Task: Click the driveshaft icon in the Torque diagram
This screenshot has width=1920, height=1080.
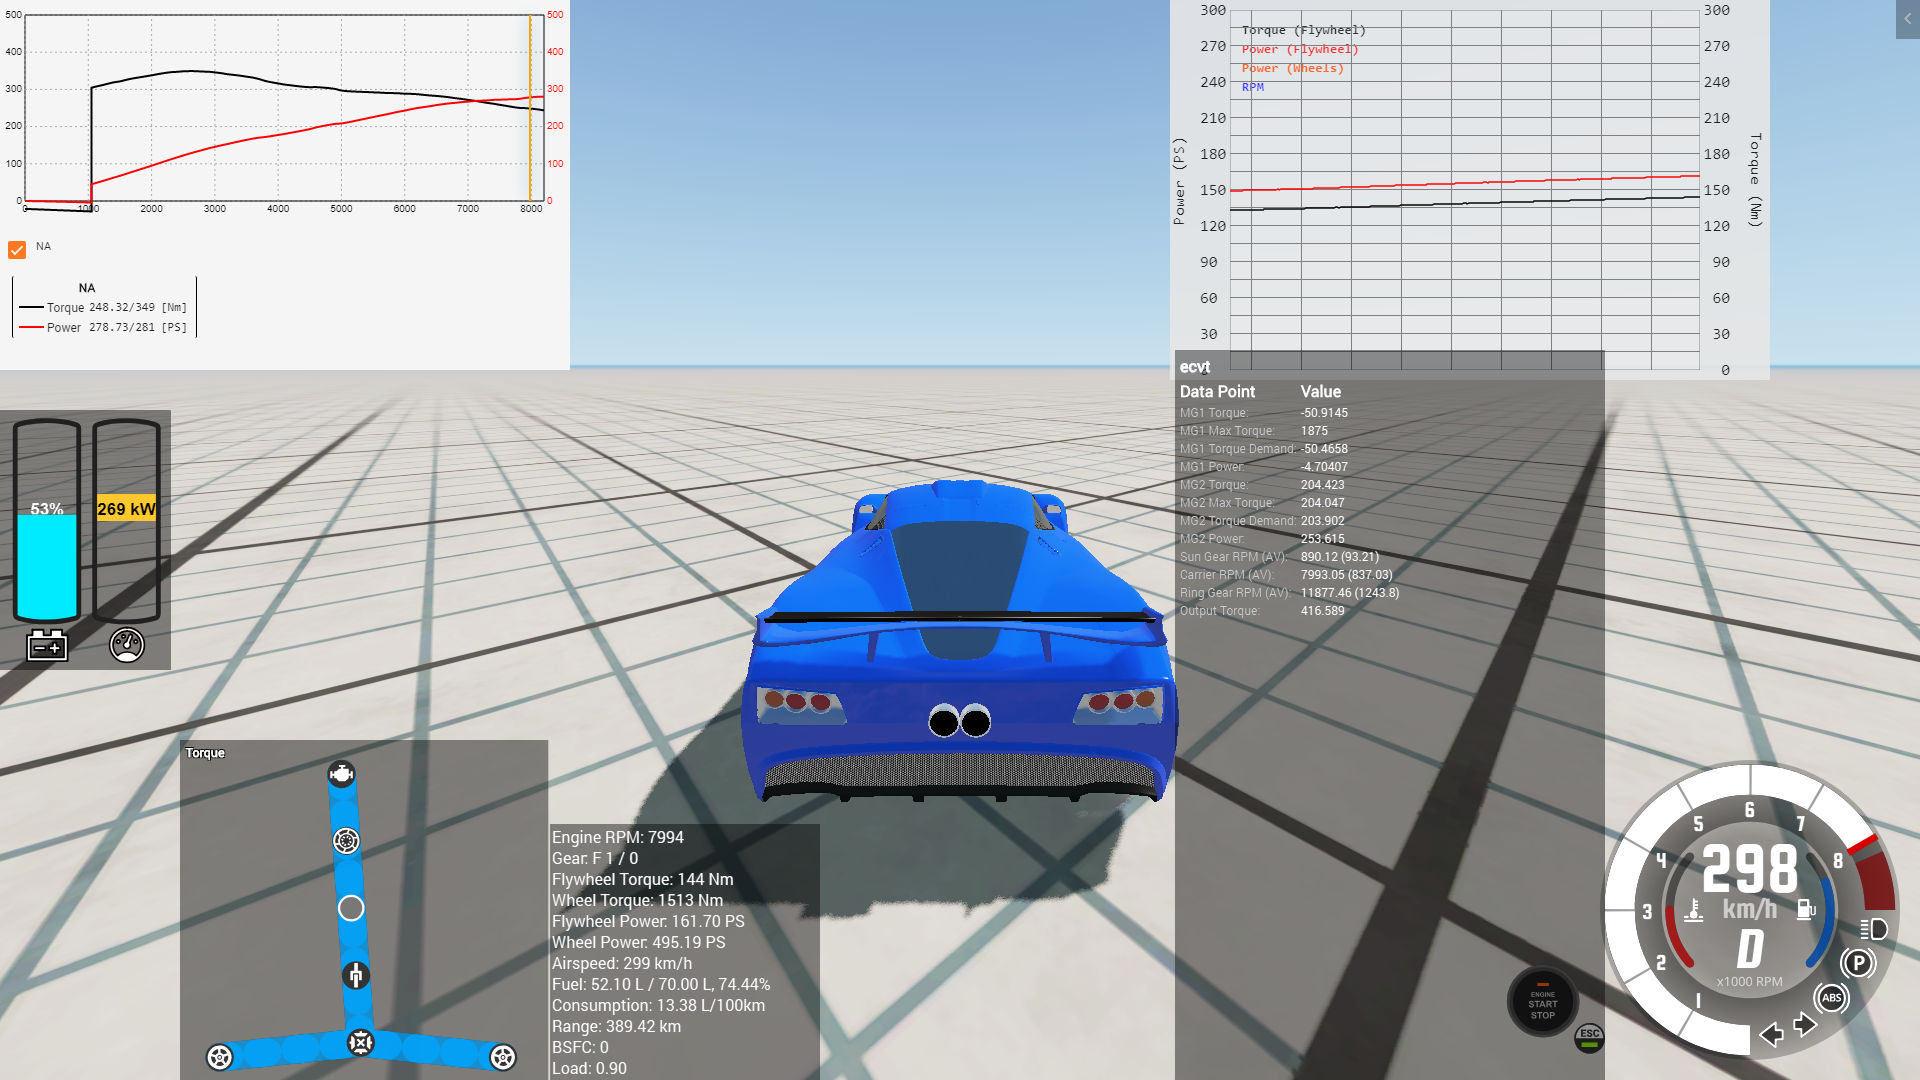Action: pos(356,975)
